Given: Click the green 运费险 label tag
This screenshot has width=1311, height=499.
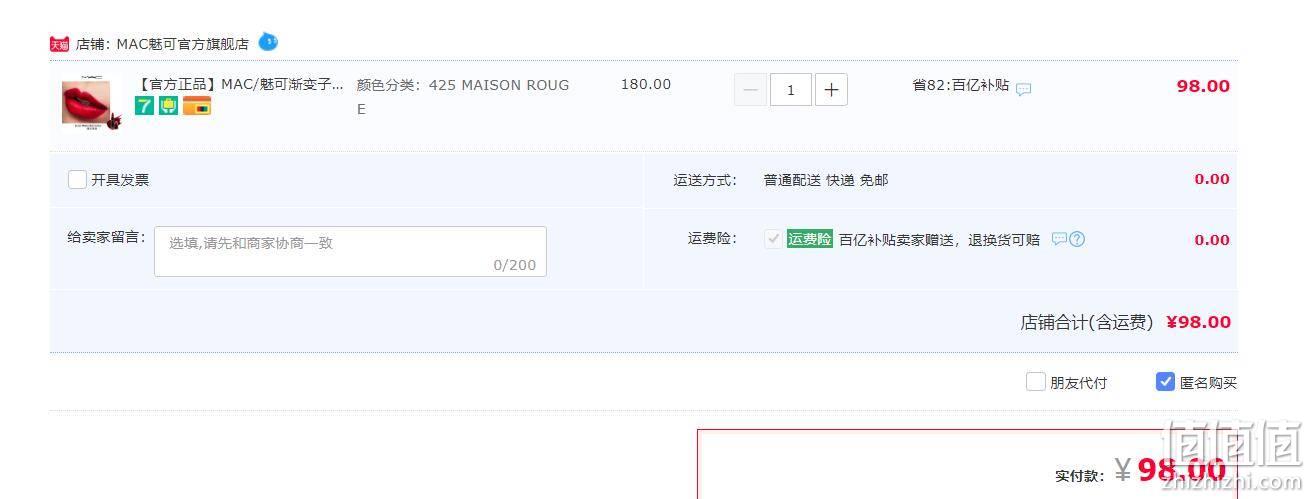Looking at the screenshot, I should coord(810,239).
